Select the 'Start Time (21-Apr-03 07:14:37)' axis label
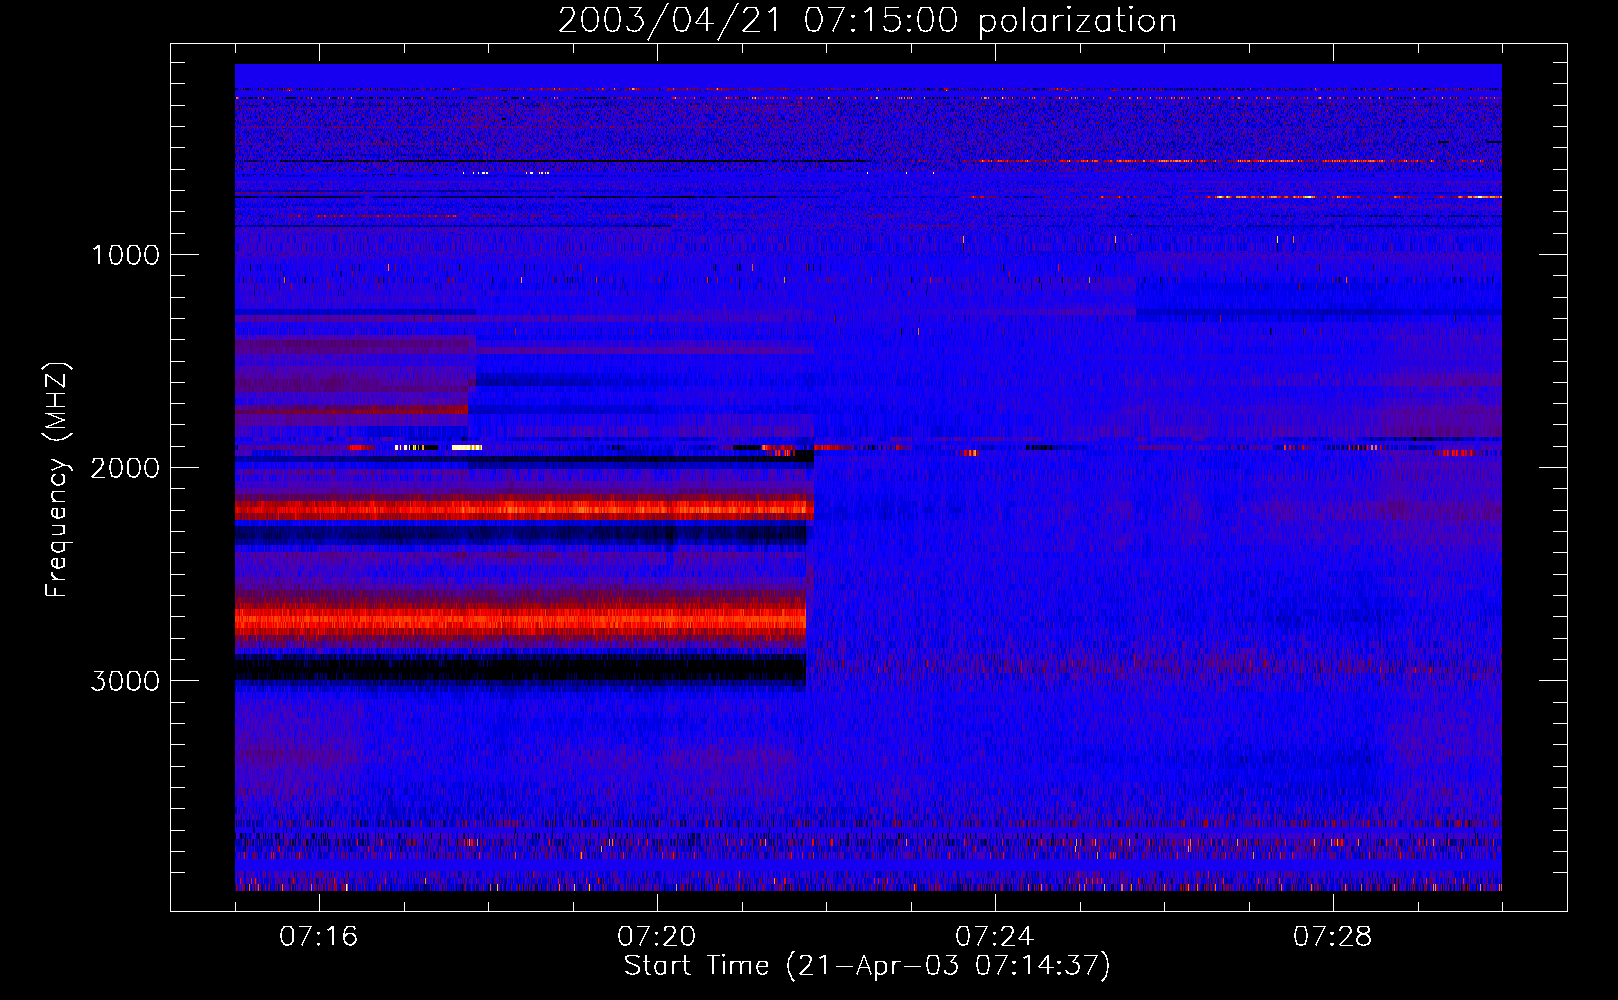Image resolution: width=1618 pixels, height=1000 pixels. [867, 966]
